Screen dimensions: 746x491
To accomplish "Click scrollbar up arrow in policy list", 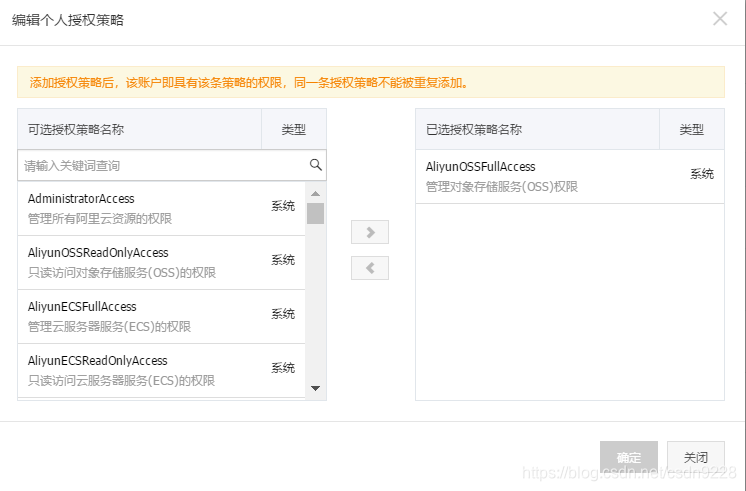I will click(x=315, y=194).
